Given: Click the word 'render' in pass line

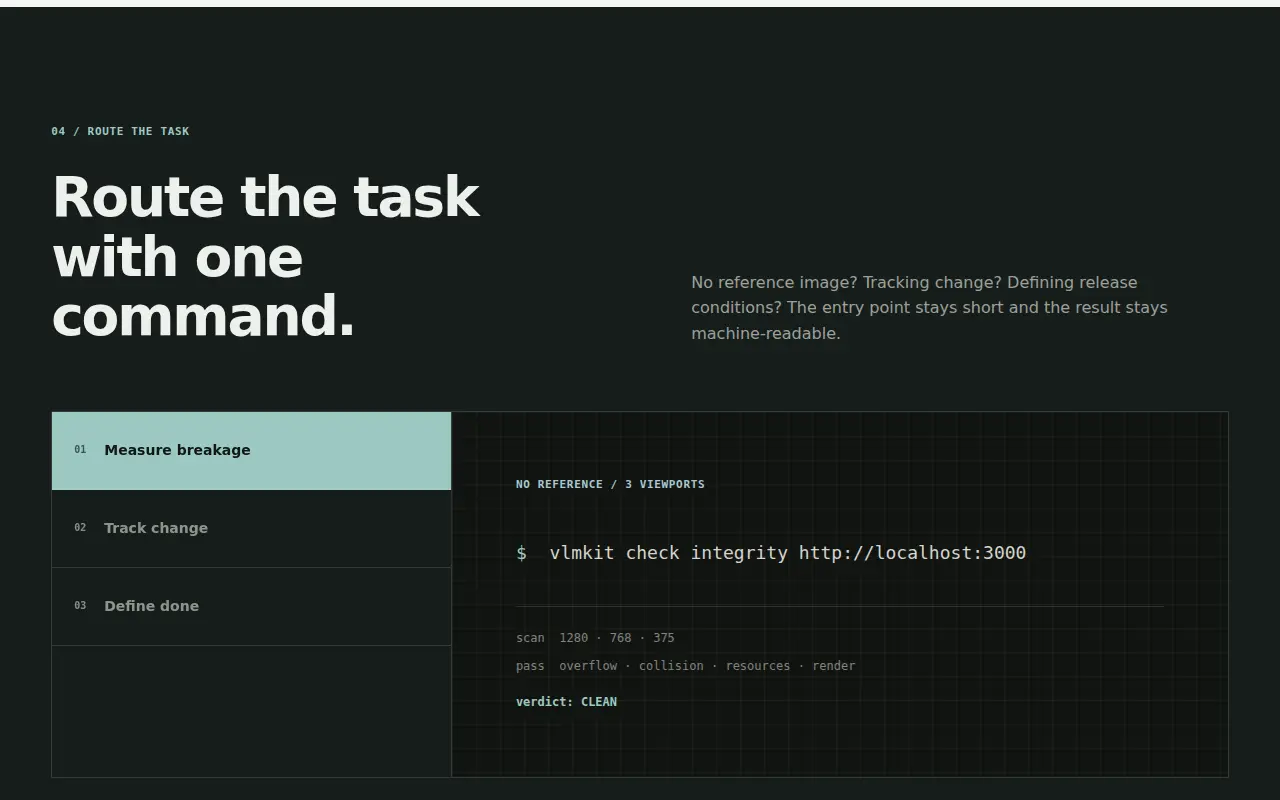Looking at the screenshot, I should coord(834,666).
